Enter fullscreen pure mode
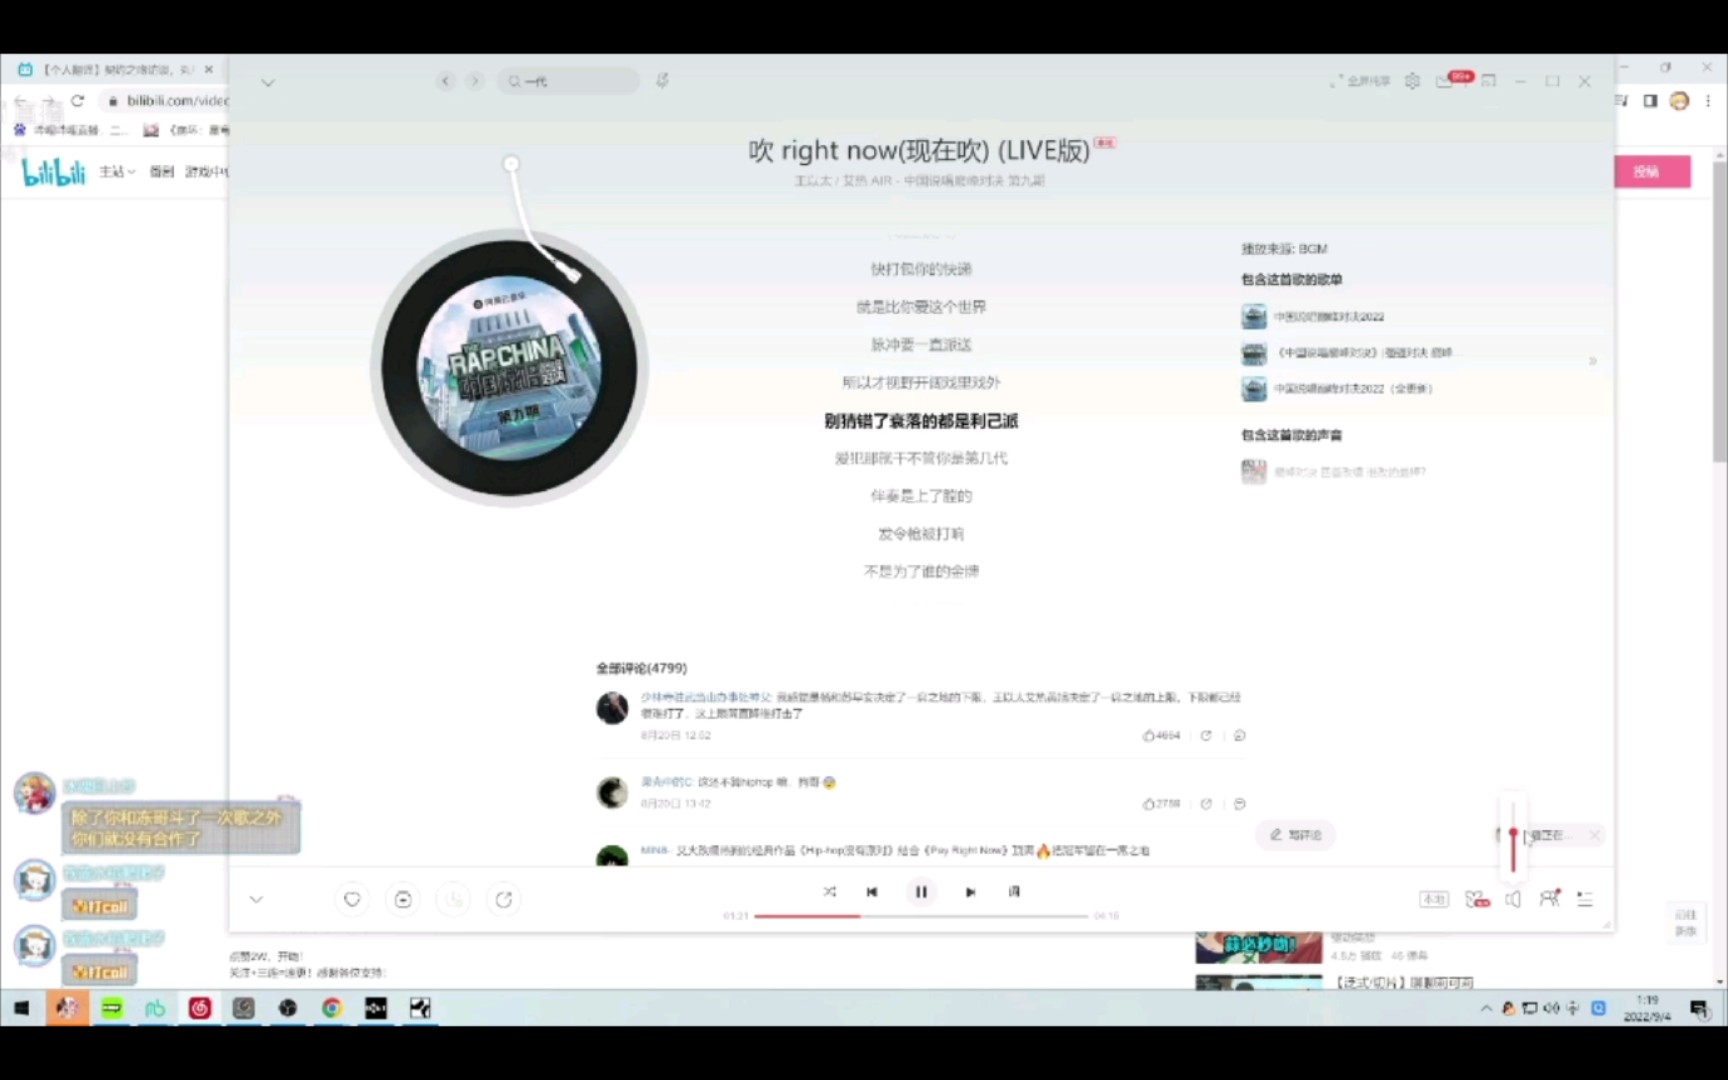 (x=1360, y=81)
